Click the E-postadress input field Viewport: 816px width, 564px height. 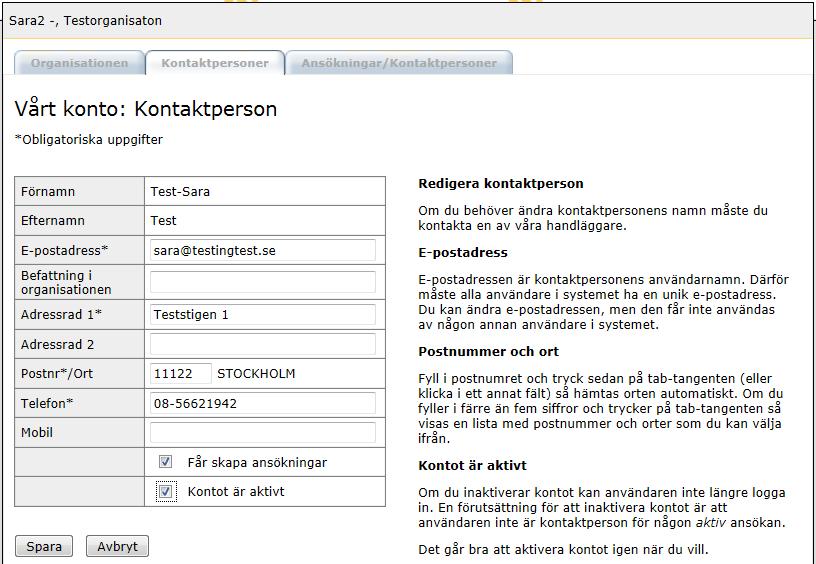click(263, 250)
